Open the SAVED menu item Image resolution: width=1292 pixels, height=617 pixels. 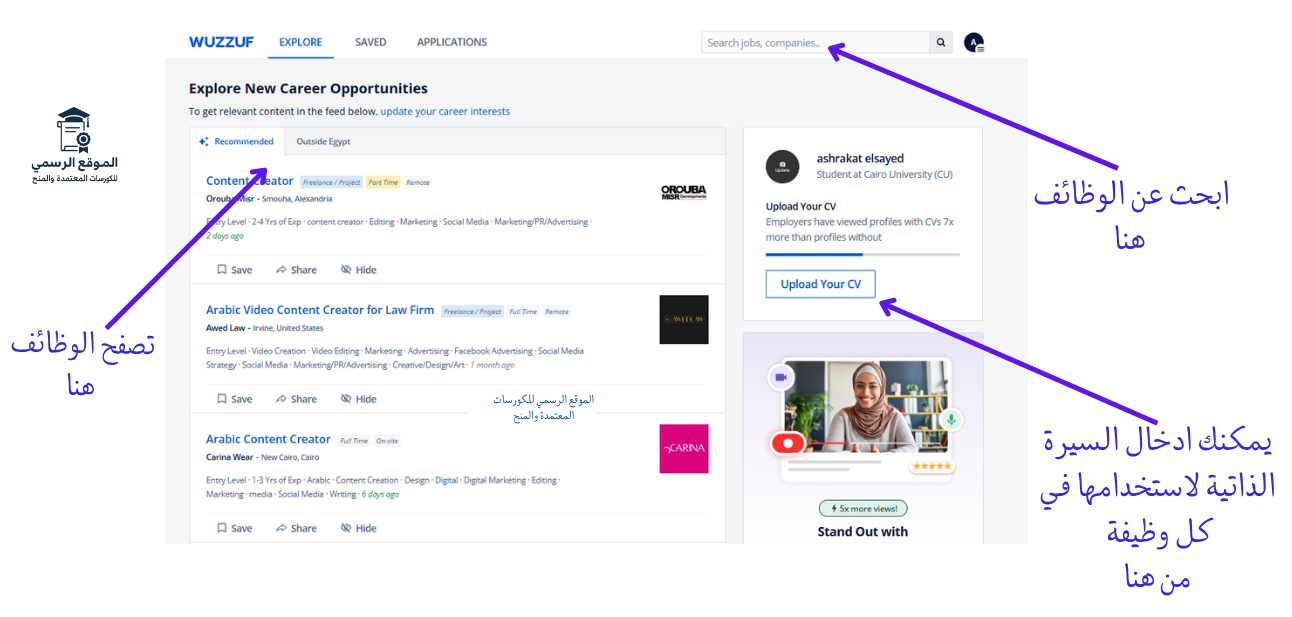370,42
